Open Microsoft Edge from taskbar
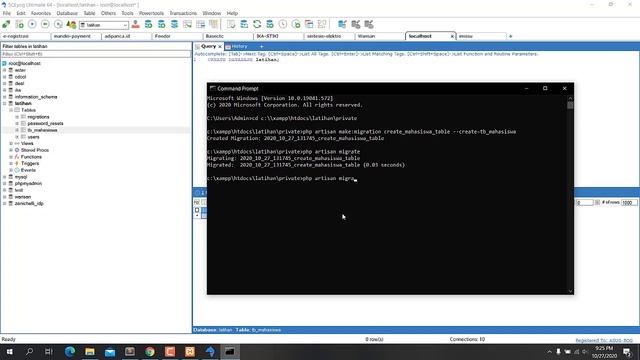 tap(70, 351)
